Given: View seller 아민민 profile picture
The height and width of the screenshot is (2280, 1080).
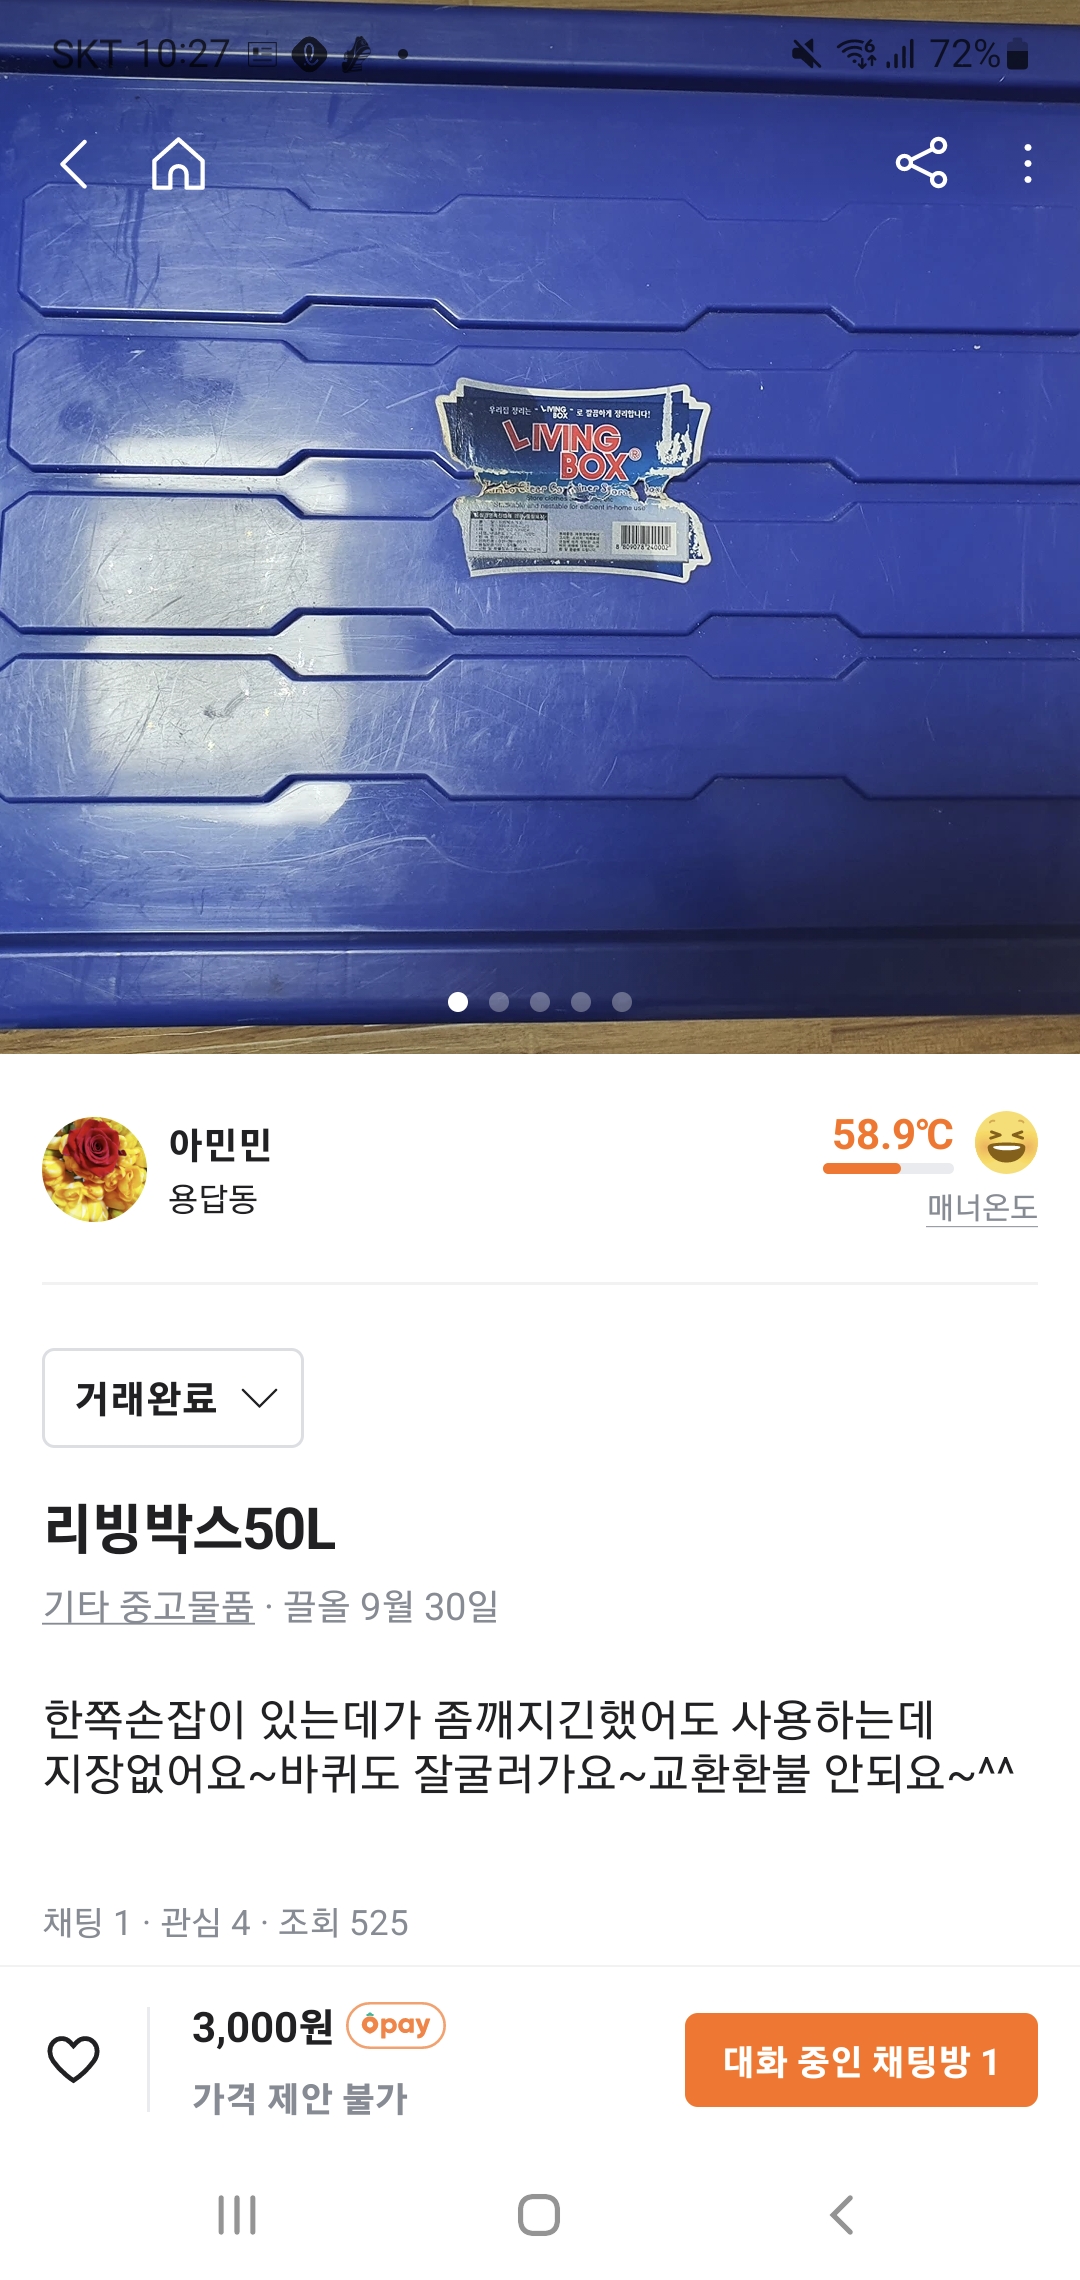Looking at the screenshot, I should pos(94,1169).
